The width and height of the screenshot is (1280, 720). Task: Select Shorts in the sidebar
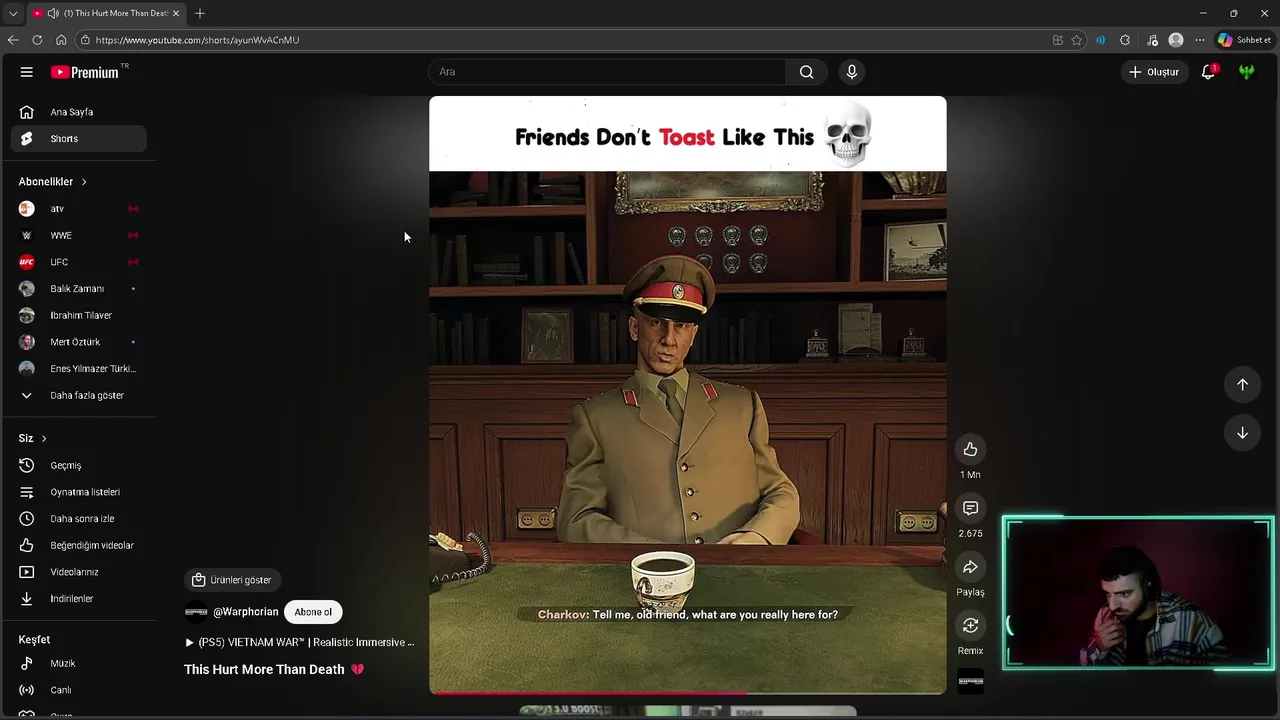pos(78,139)
